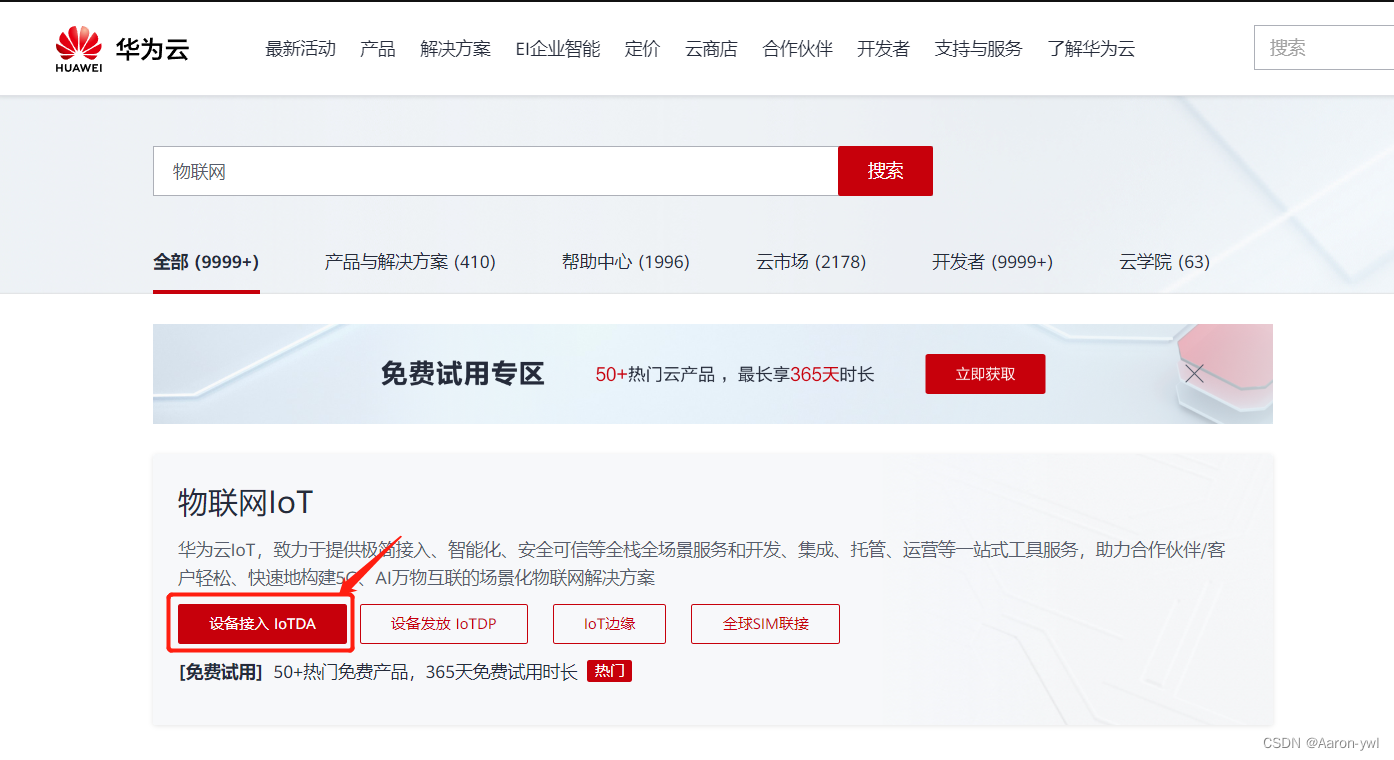Click the 物联网 search input field
Screen dimensions: 1394x760
pyautogui.click(x=495, y=171)
